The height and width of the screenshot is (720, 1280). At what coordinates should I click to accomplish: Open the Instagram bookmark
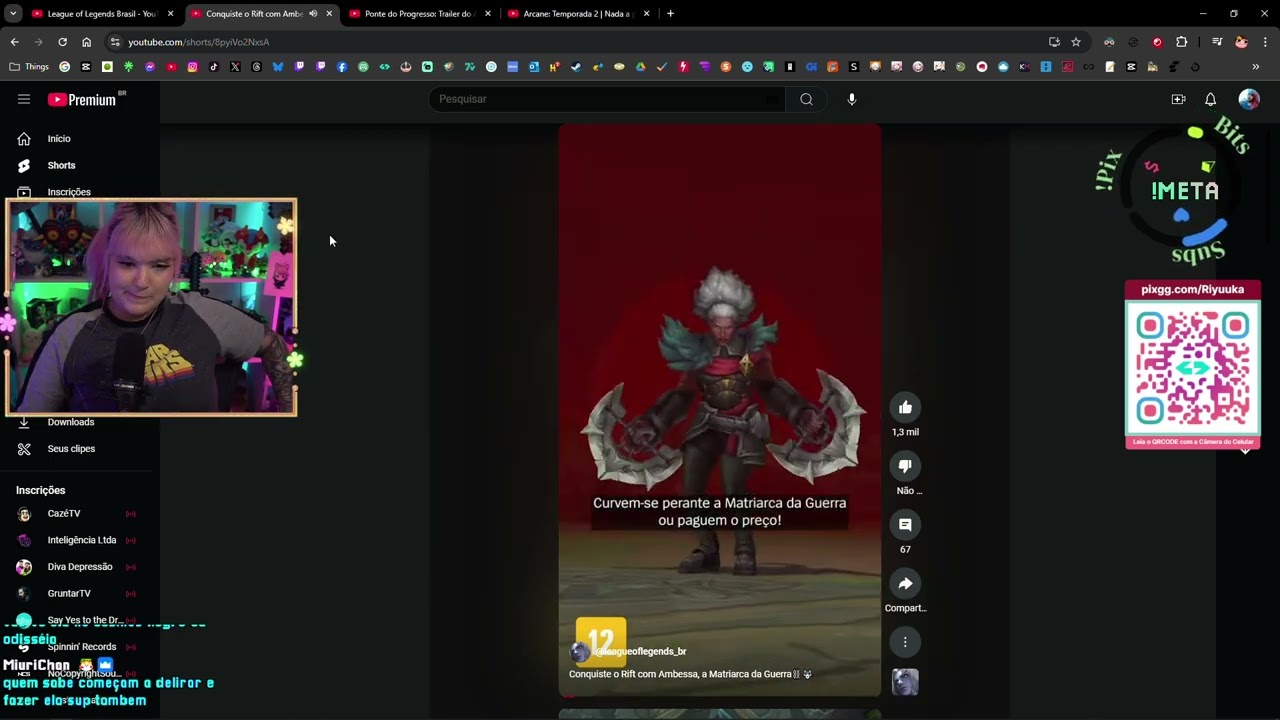coord(193,67)
